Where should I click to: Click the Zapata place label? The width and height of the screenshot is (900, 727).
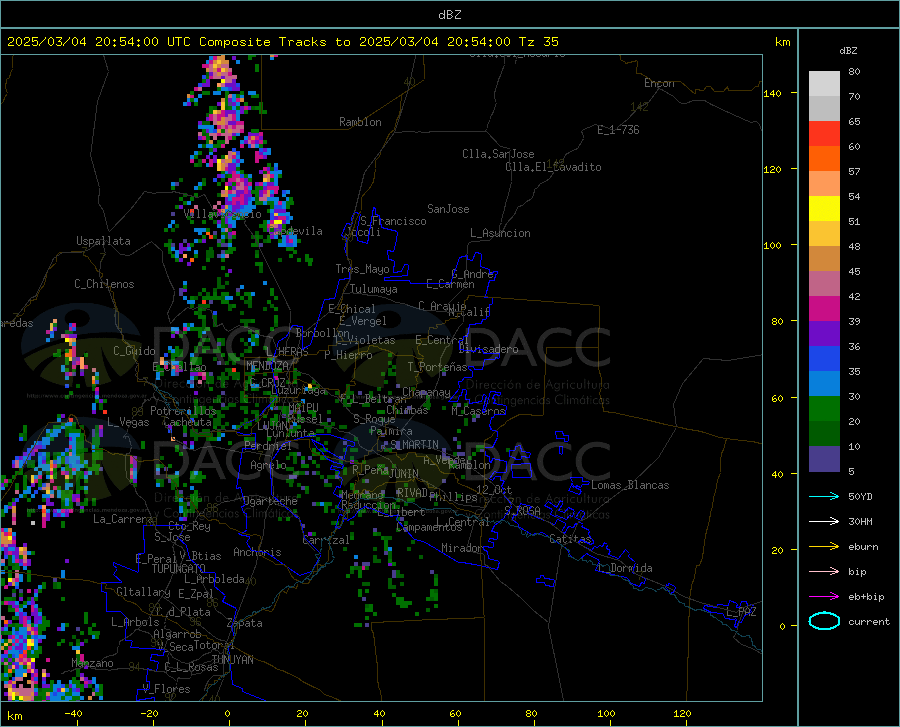click(x=245, y=623)
